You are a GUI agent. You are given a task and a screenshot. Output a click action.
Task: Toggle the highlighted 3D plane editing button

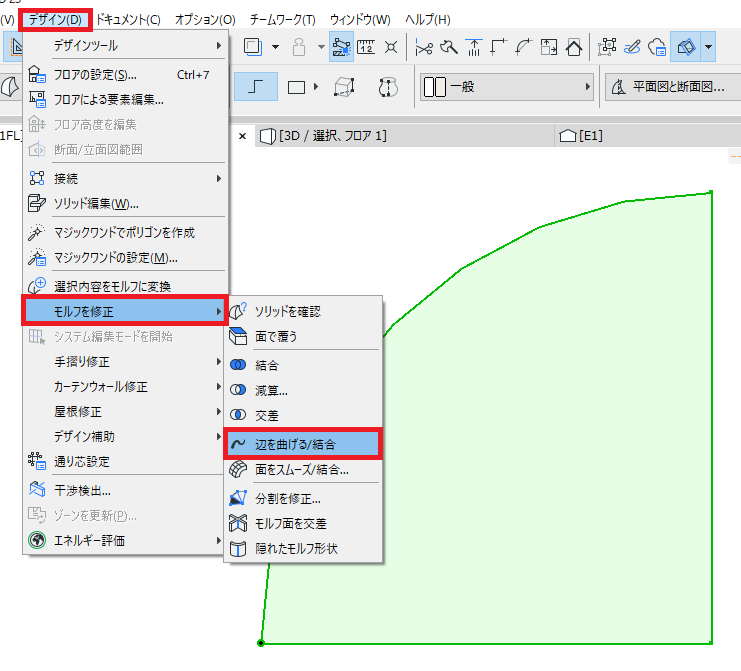686,47
